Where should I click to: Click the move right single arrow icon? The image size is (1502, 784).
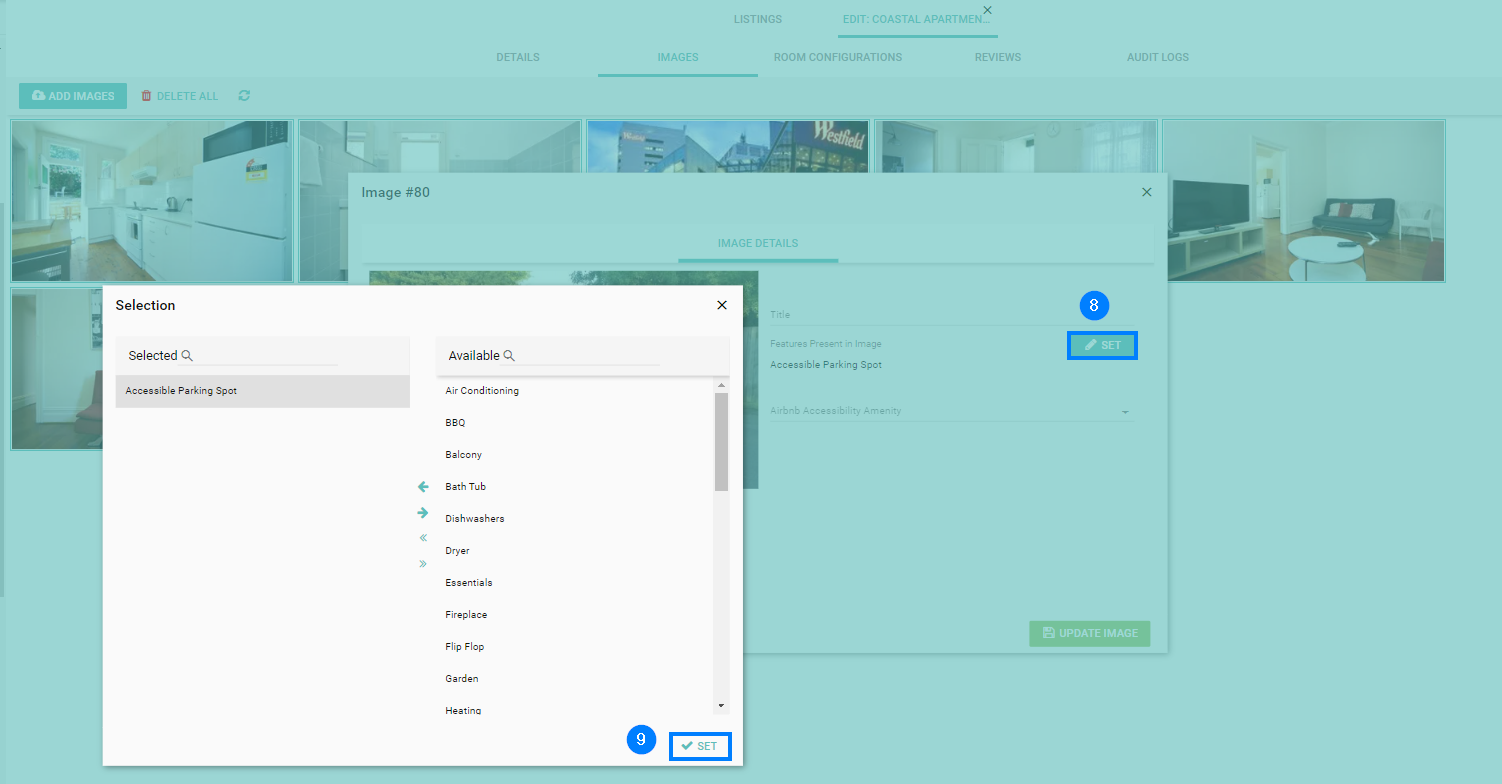423,513
